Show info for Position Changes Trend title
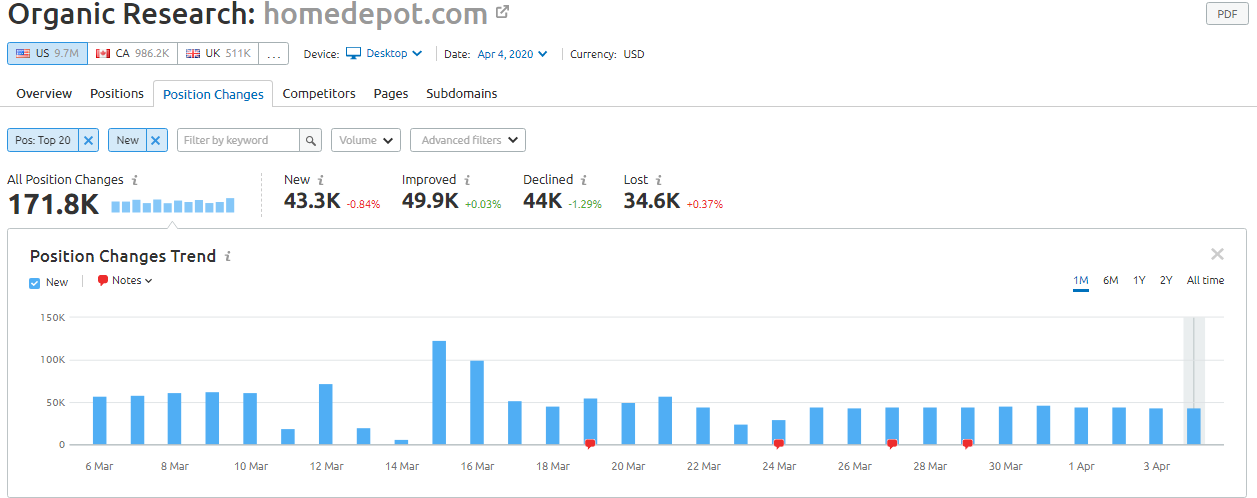Viewport: 1257px width, 498px height. pos(227,257)
